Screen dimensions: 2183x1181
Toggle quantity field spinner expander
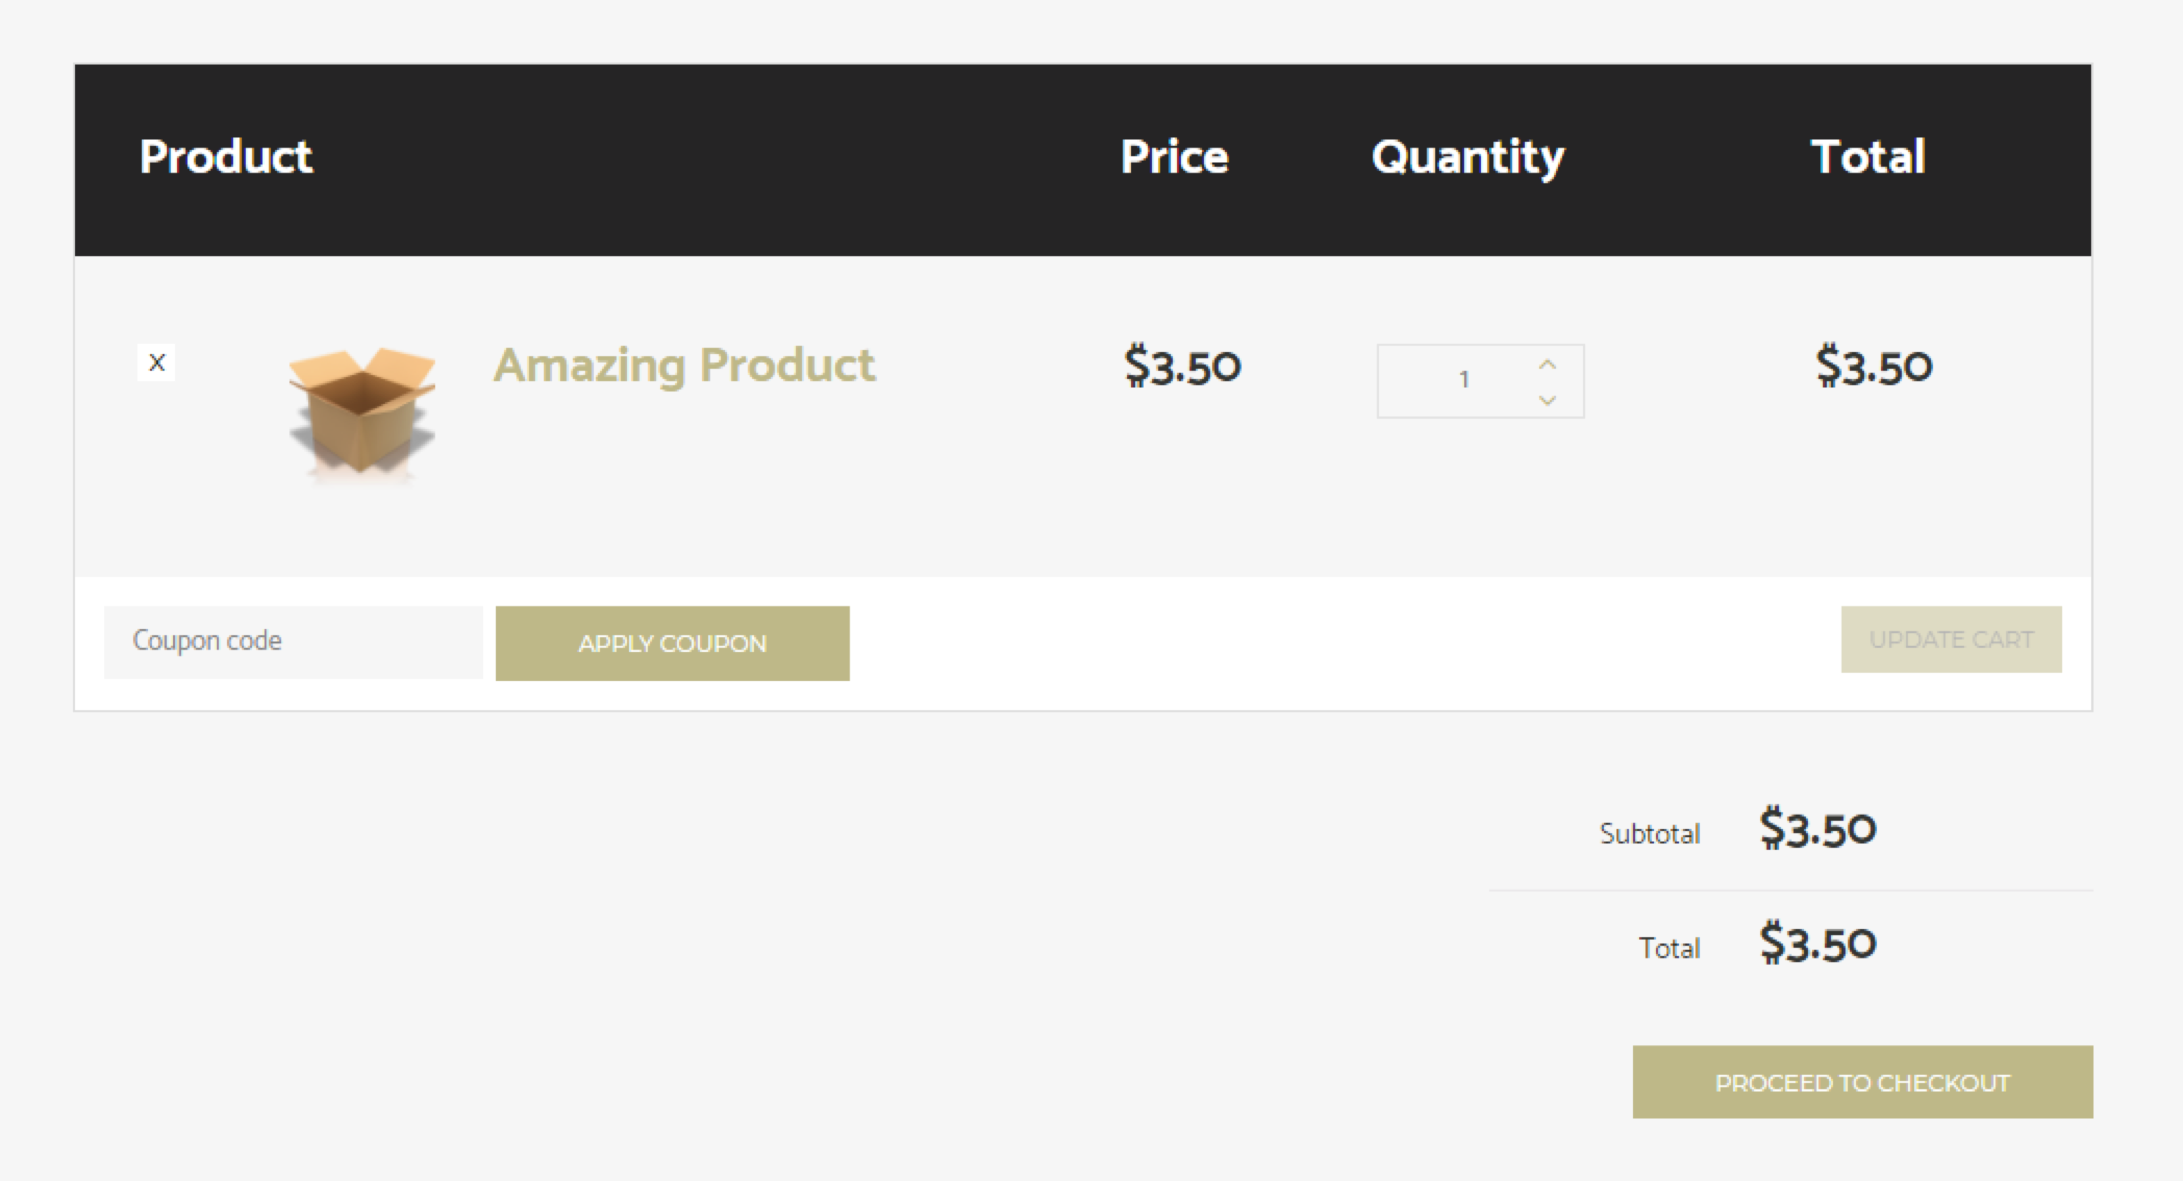coord(1547,378)
